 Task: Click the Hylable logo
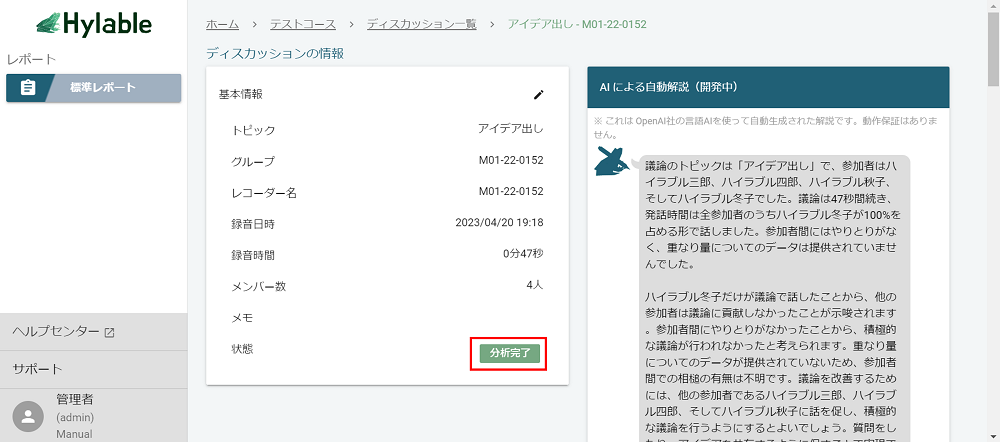93,24
